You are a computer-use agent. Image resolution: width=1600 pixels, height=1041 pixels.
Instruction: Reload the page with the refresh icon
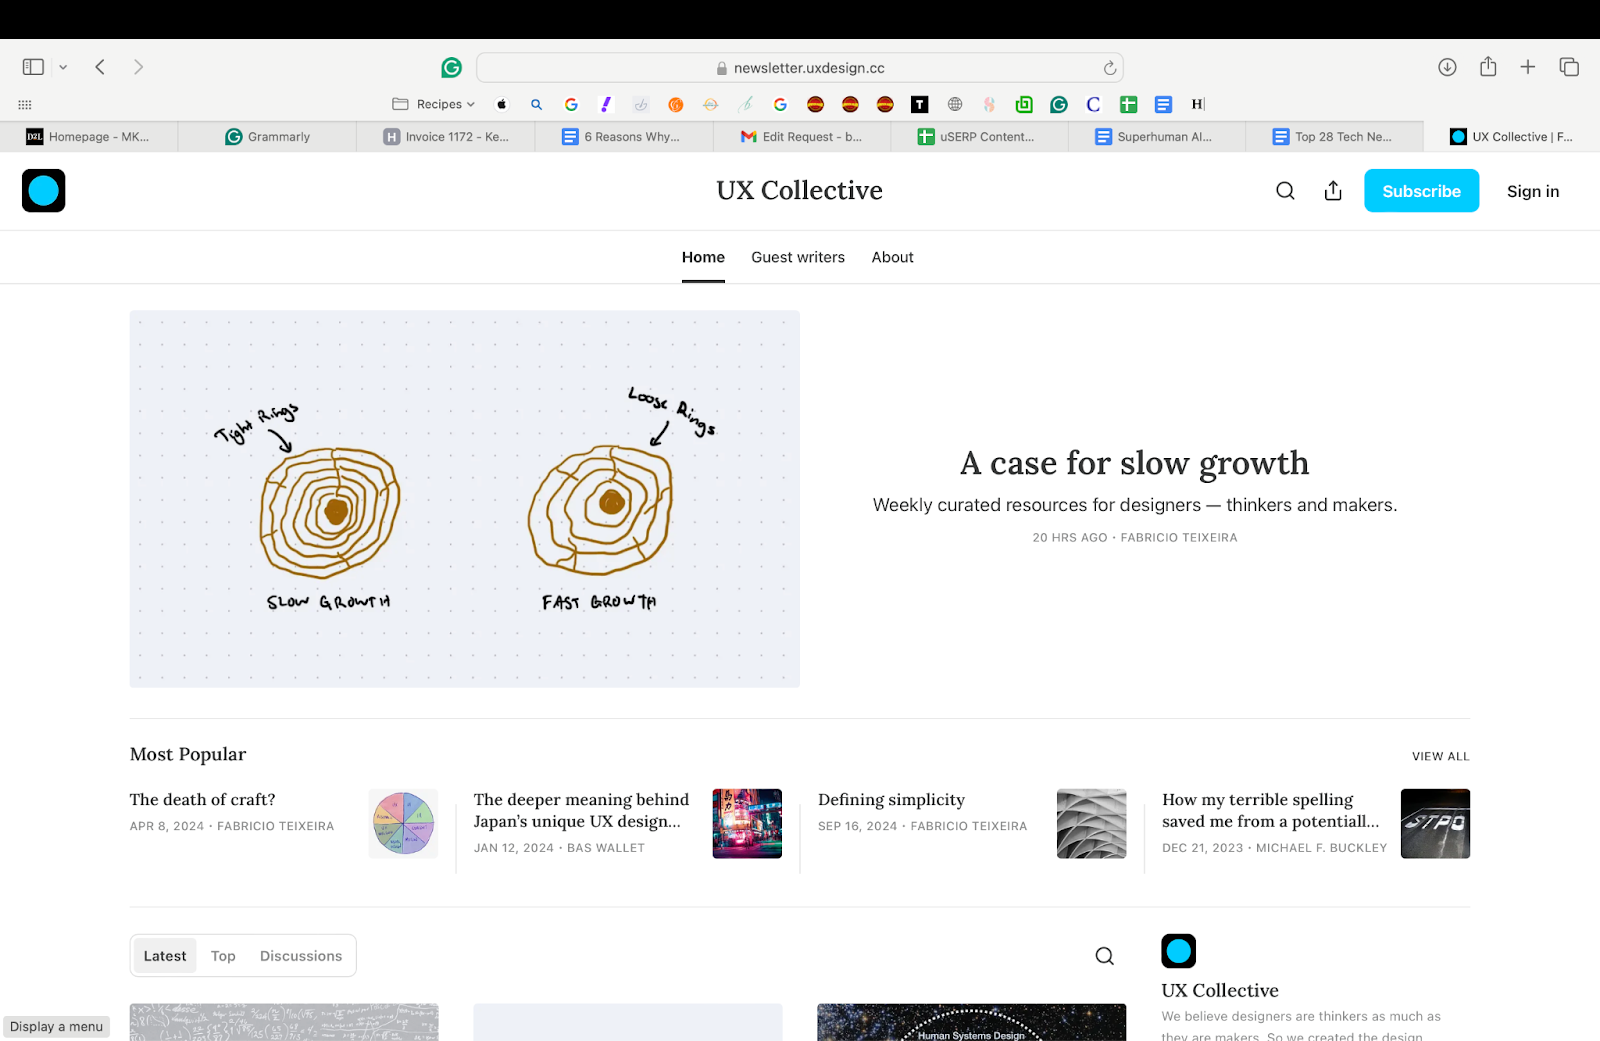[x=1109, y=68]
